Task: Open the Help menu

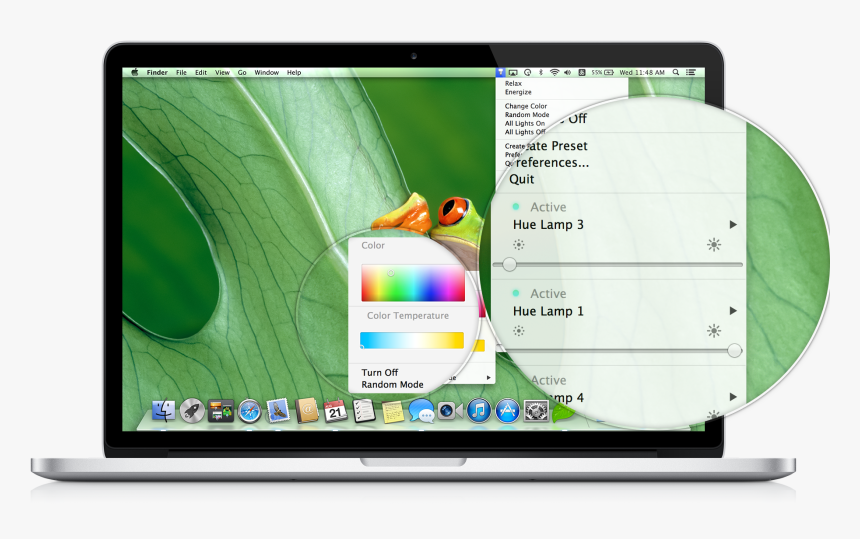Action: coord(294,72)
